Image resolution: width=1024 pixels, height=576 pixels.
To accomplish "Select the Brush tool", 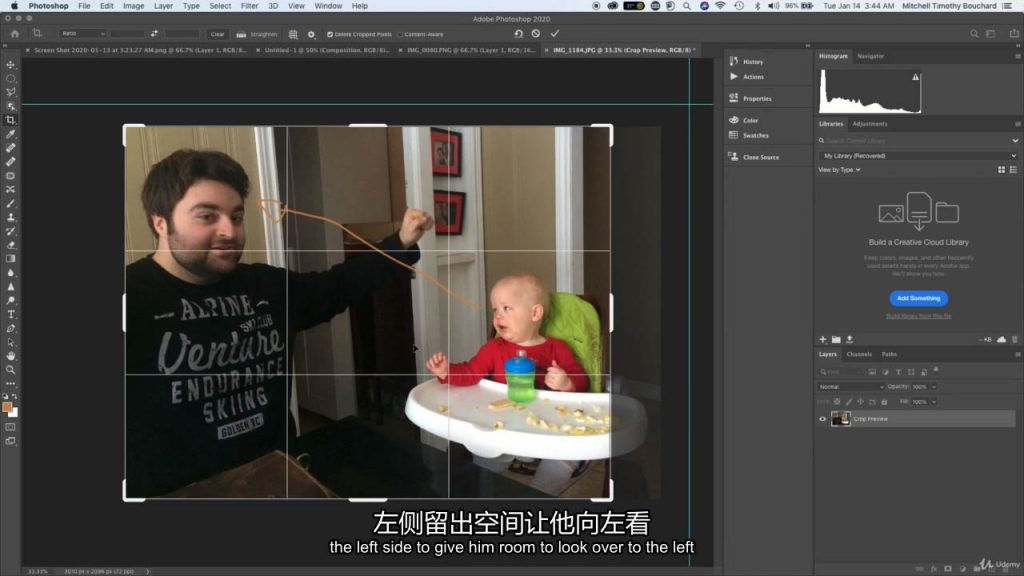I will click(x=10, y=204).
